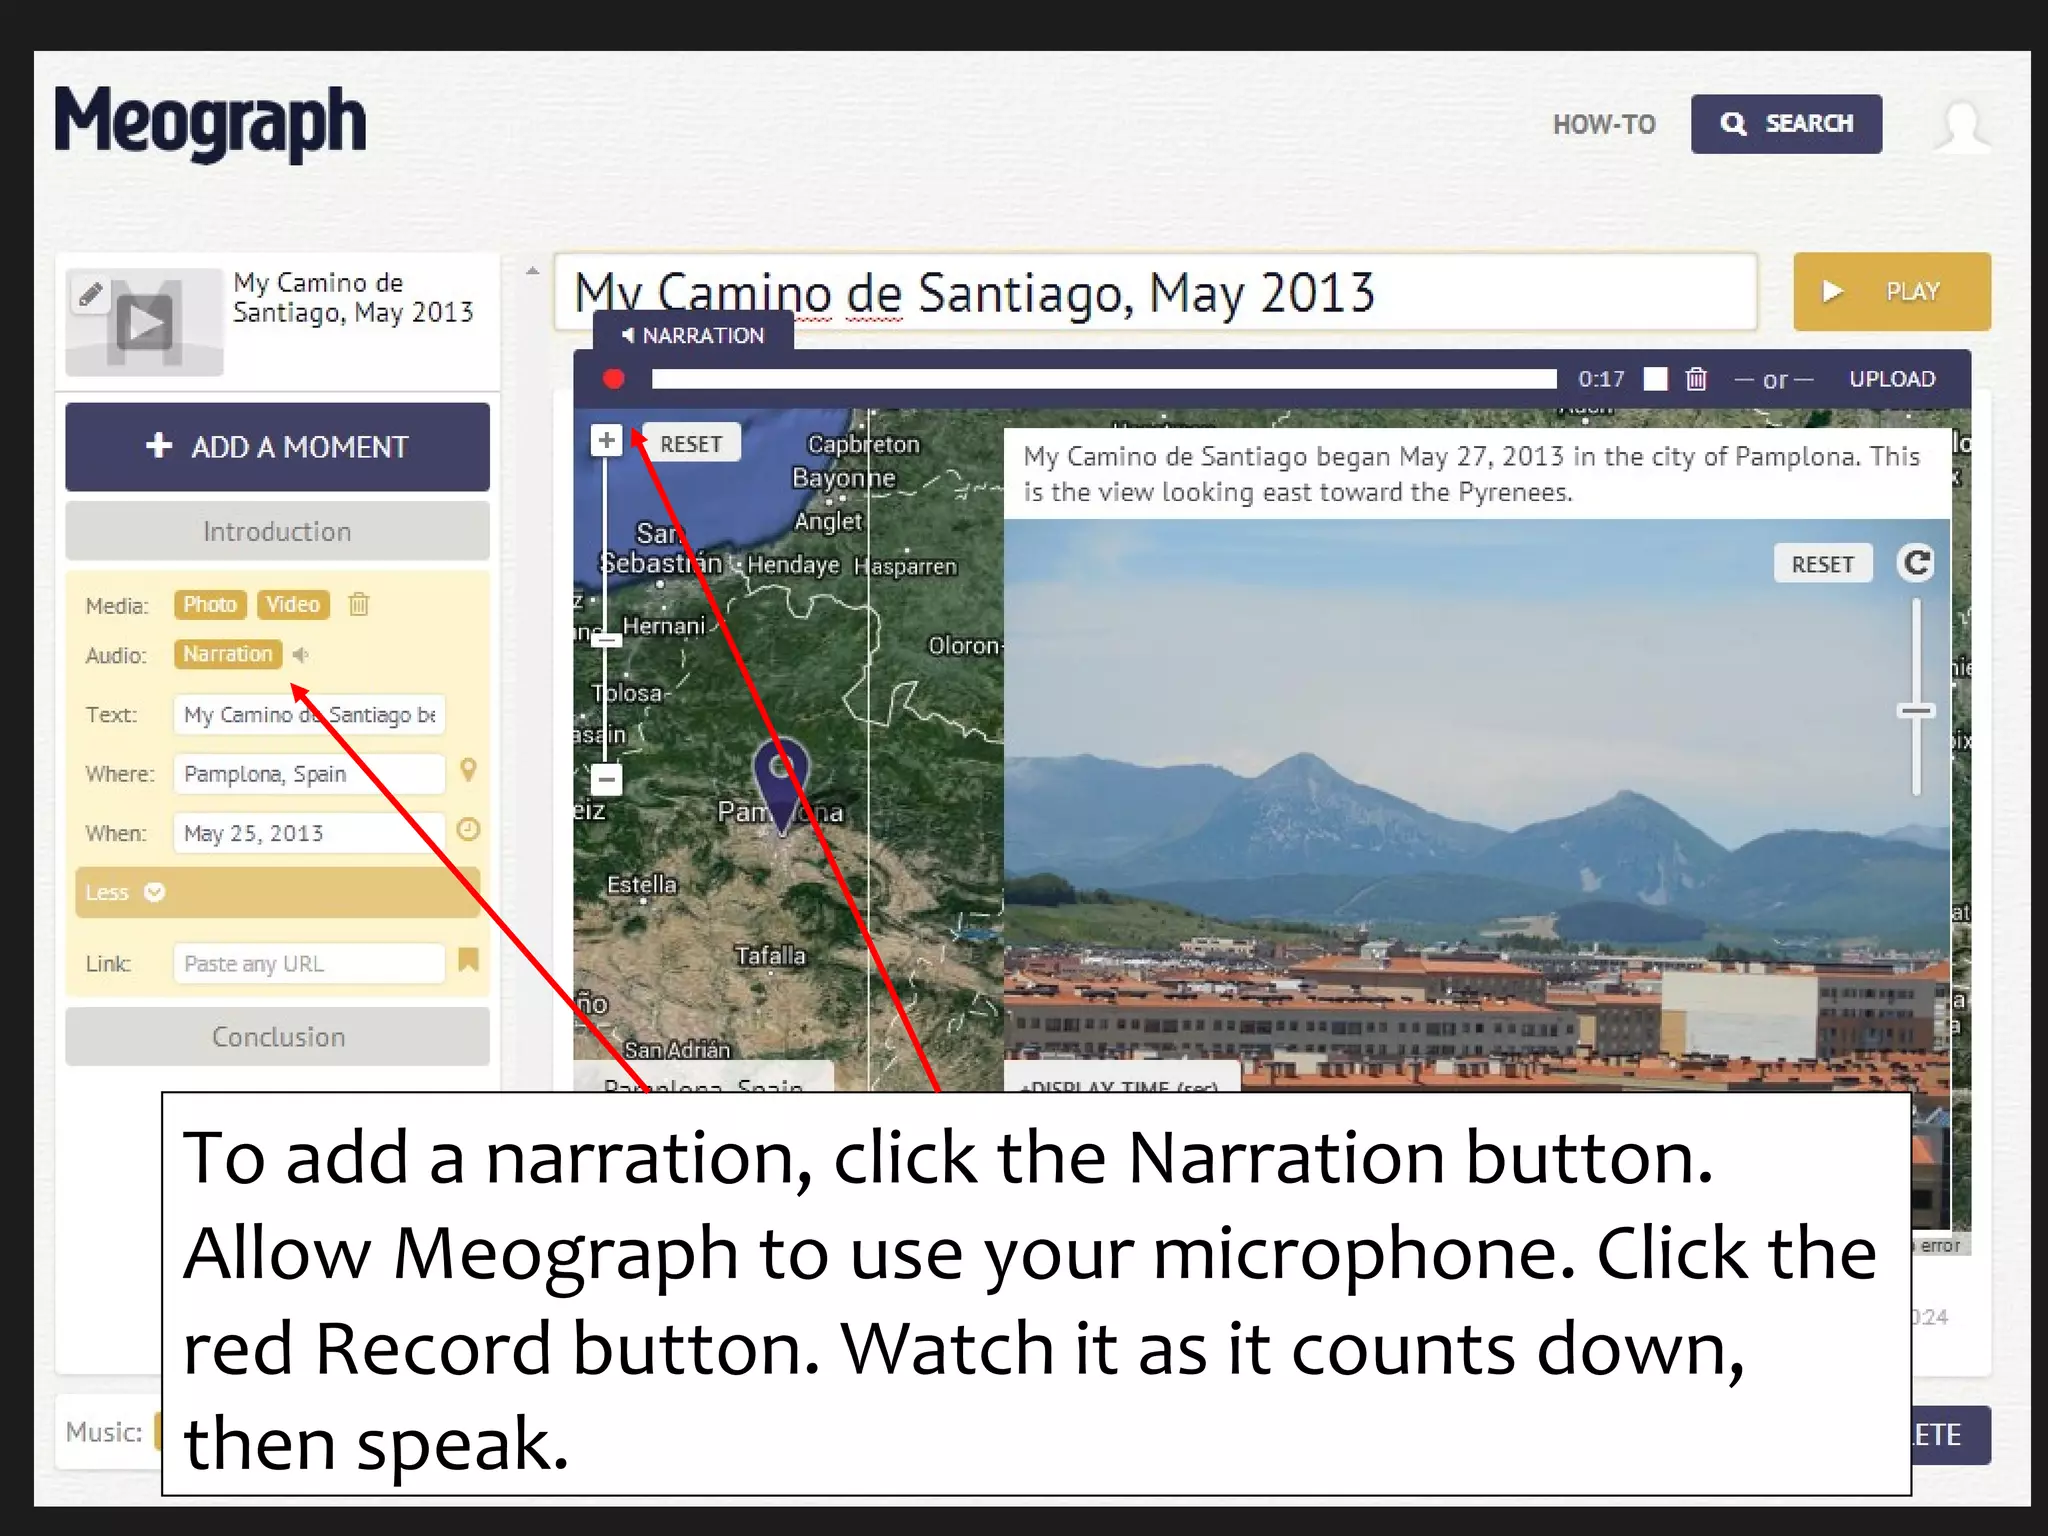
Task: Open the Meograph video thumbnail
Action: pos(145,322)
